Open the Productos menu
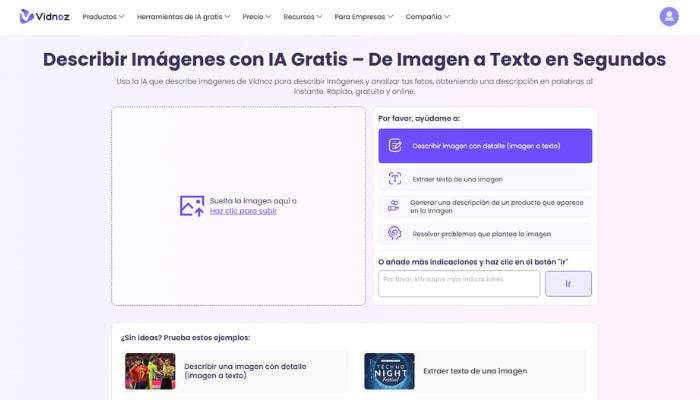The width and height of the screenshot is (700, 400). coord(103,17)
